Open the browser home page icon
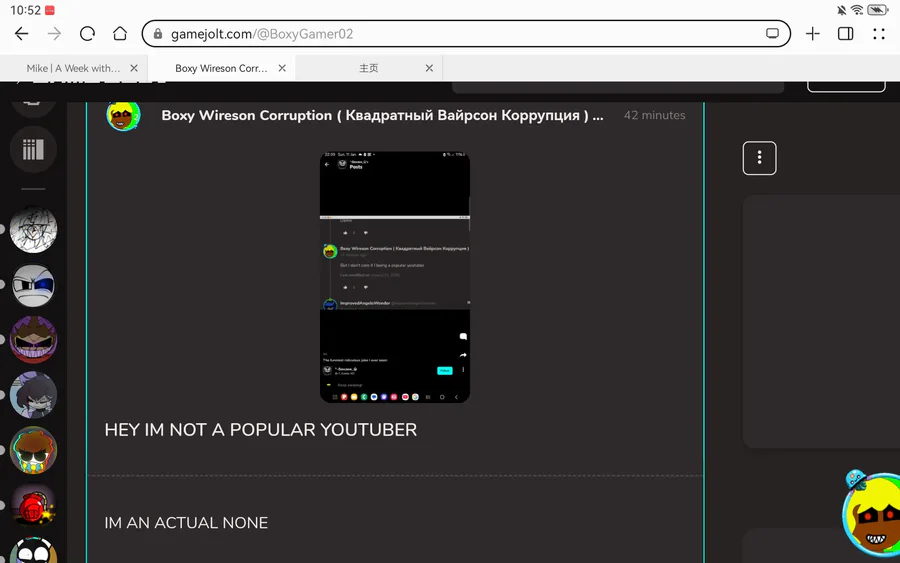The height and width of the screenshot is (563, 900). click(120, 34)
